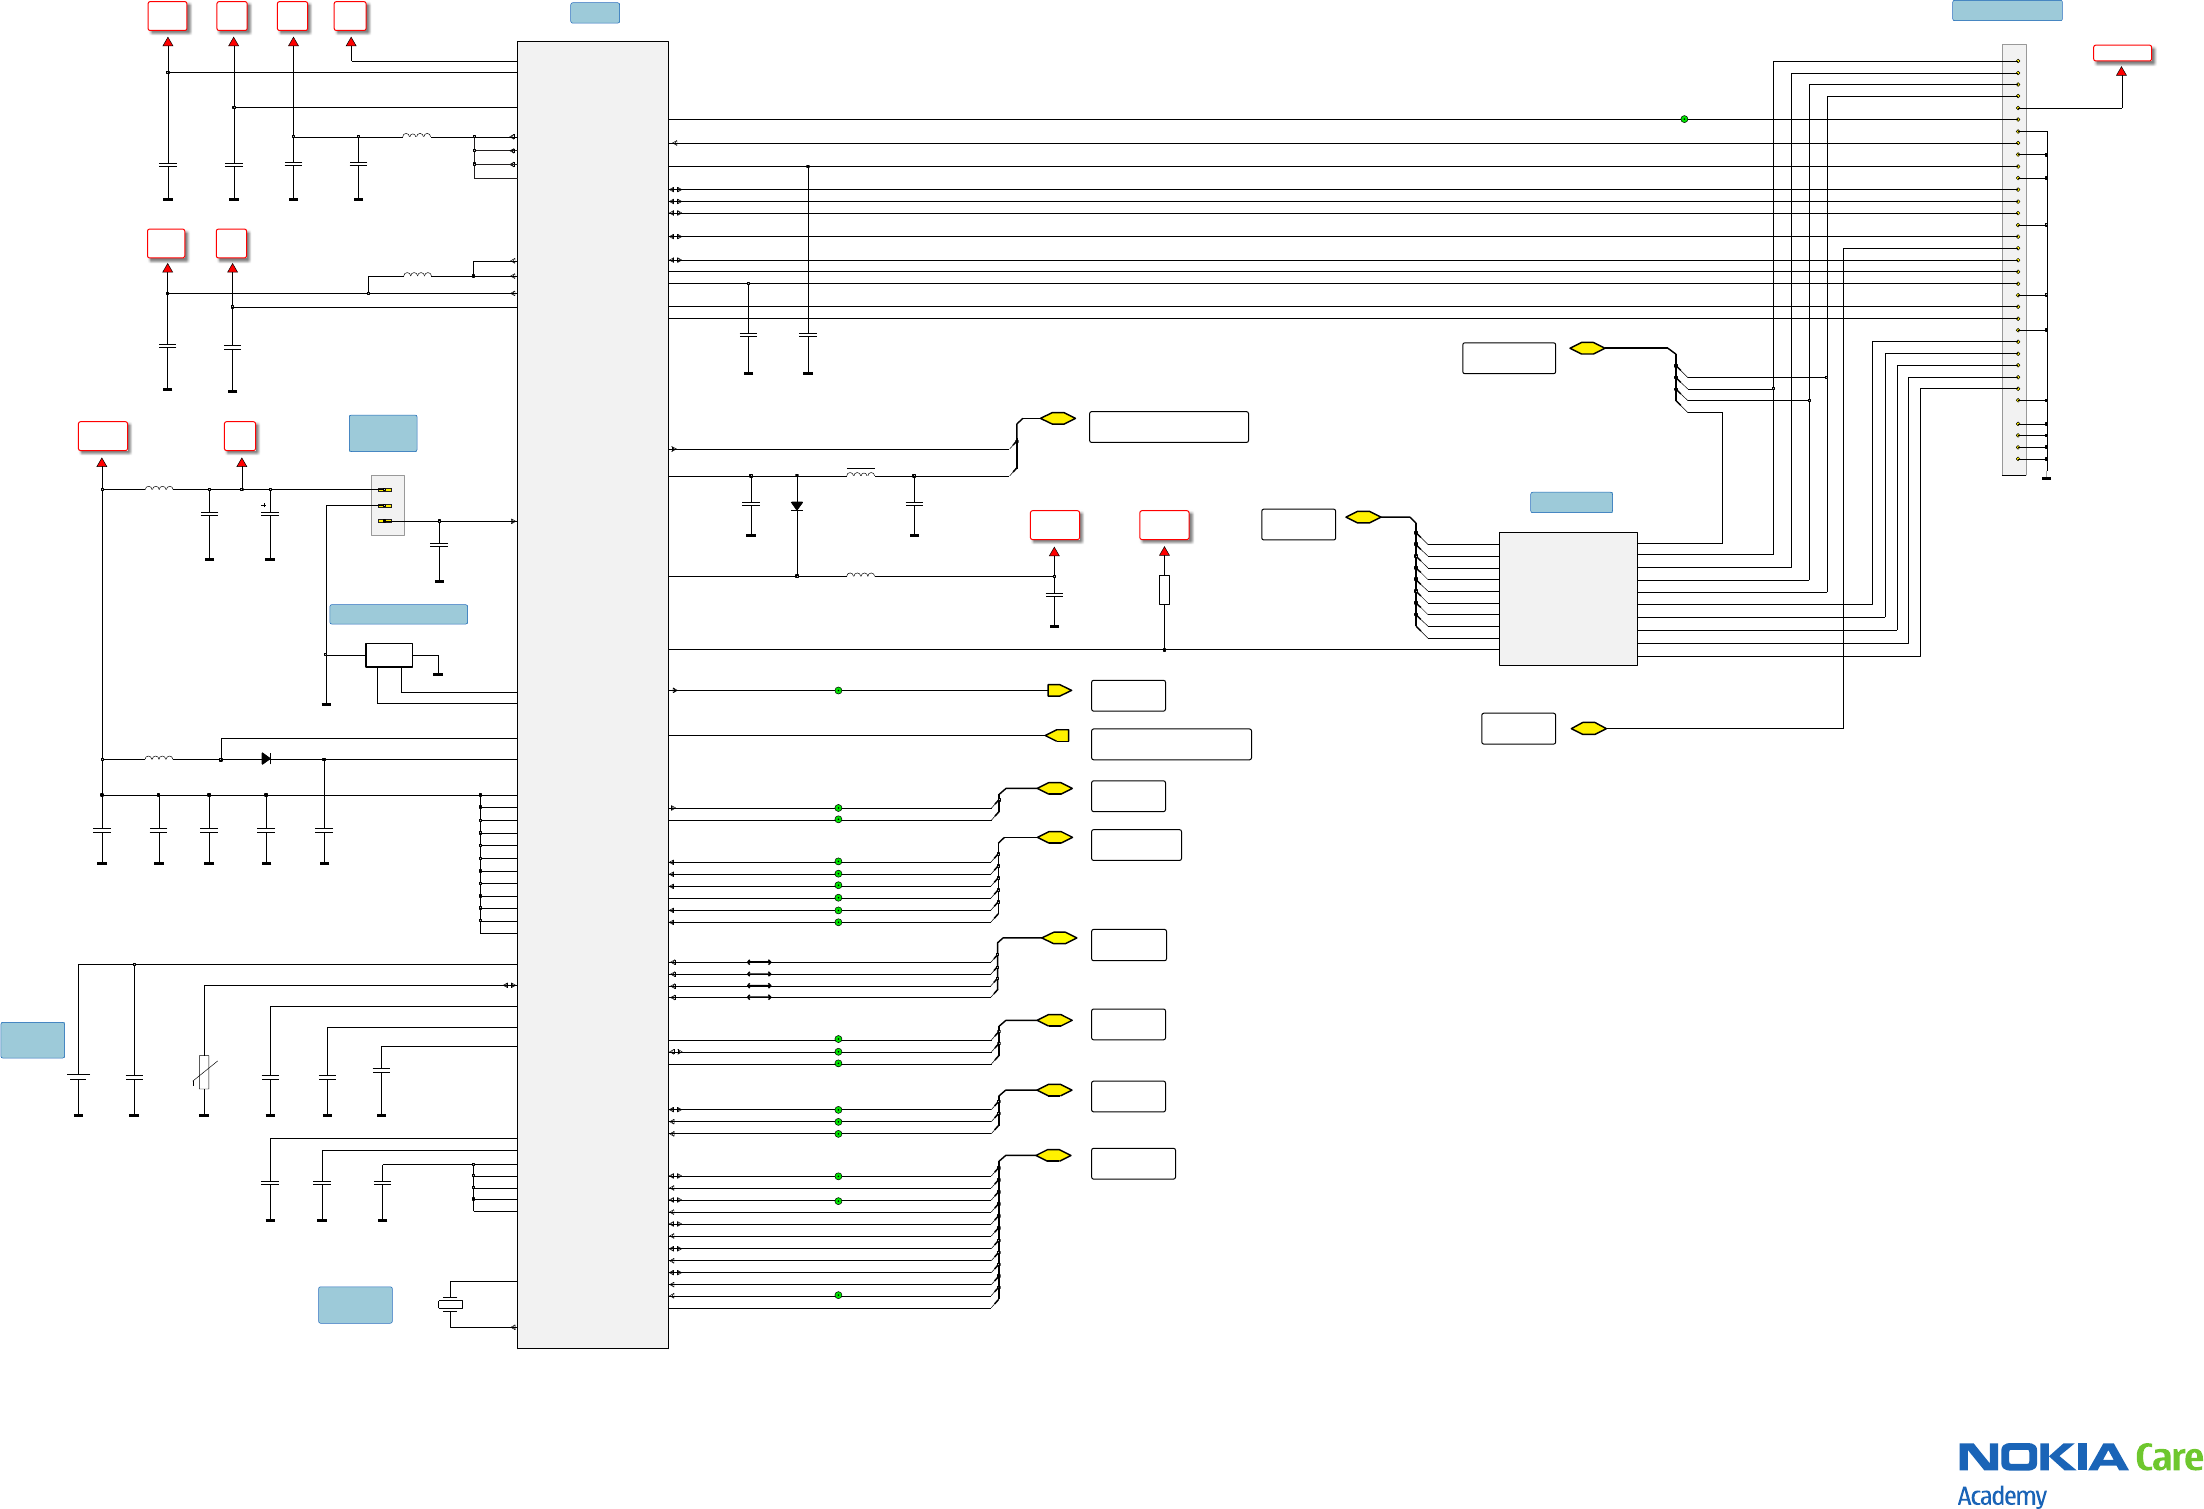The height and width of the screenshot is (1509, 2204).
Task: Click the crystal oscillator symbol
Action: [451, 1304]
